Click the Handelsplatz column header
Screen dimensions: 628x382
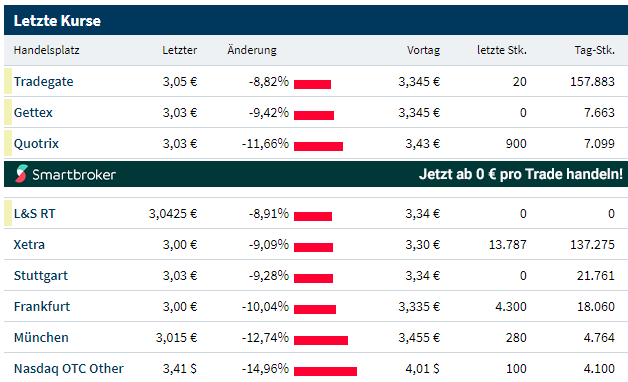click(x=46, y=50)
